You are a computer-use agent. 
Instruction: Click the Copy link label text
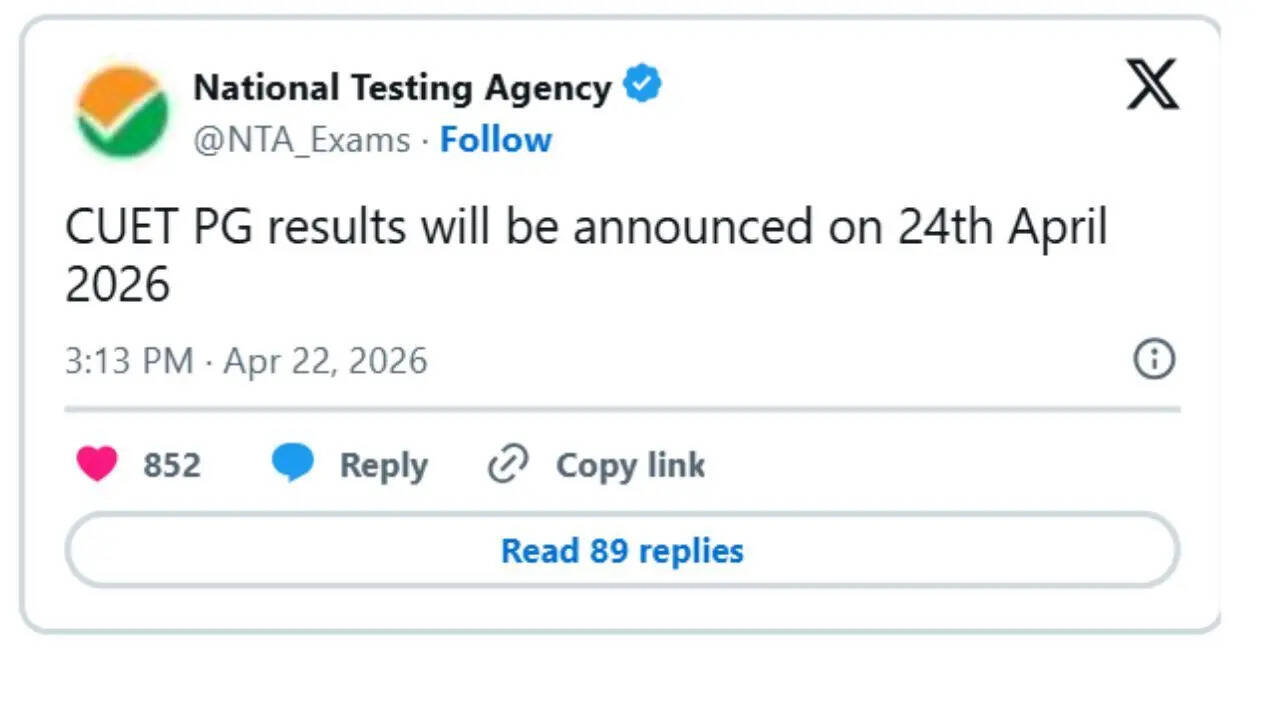630,464
